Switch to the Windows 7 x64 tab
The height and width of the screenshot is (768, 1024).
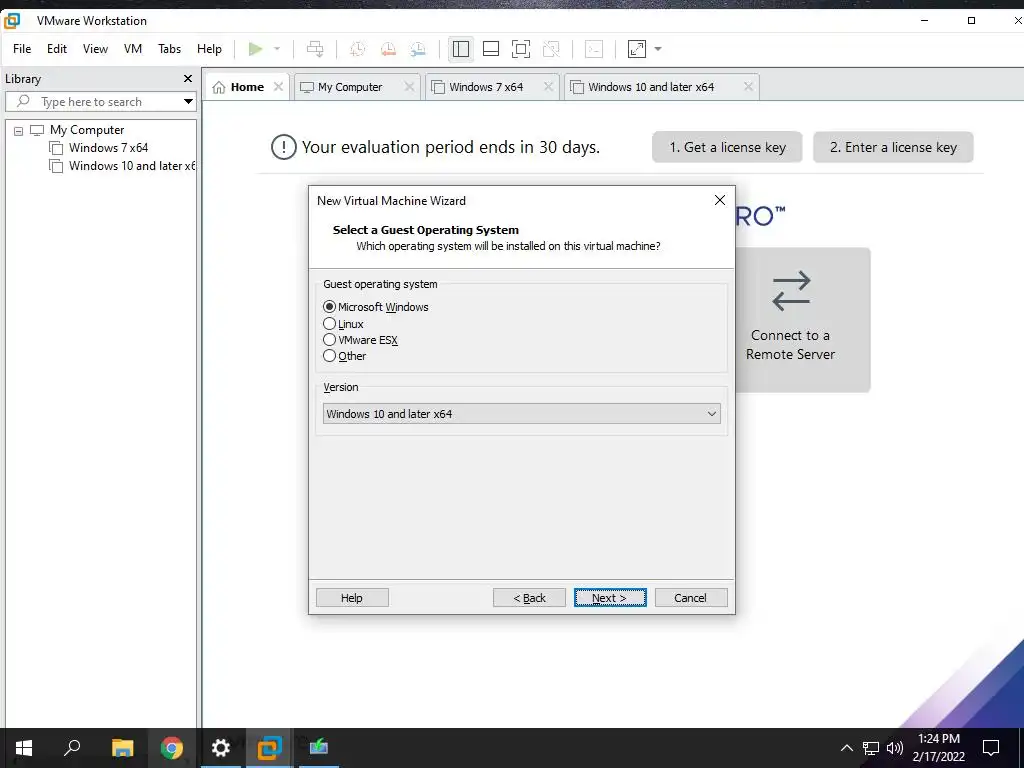tap(486, 87)
